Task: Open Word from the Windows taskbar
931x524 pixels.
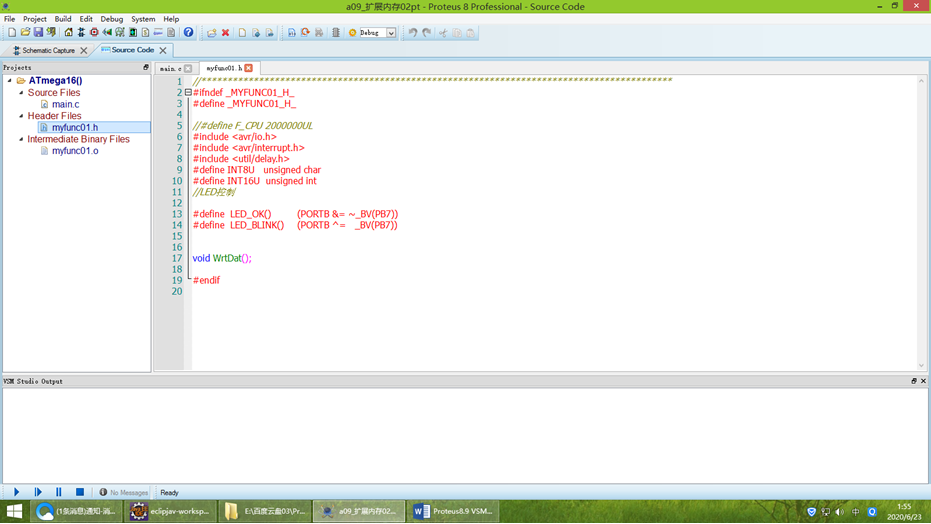Action: click(x=453, y=511)
